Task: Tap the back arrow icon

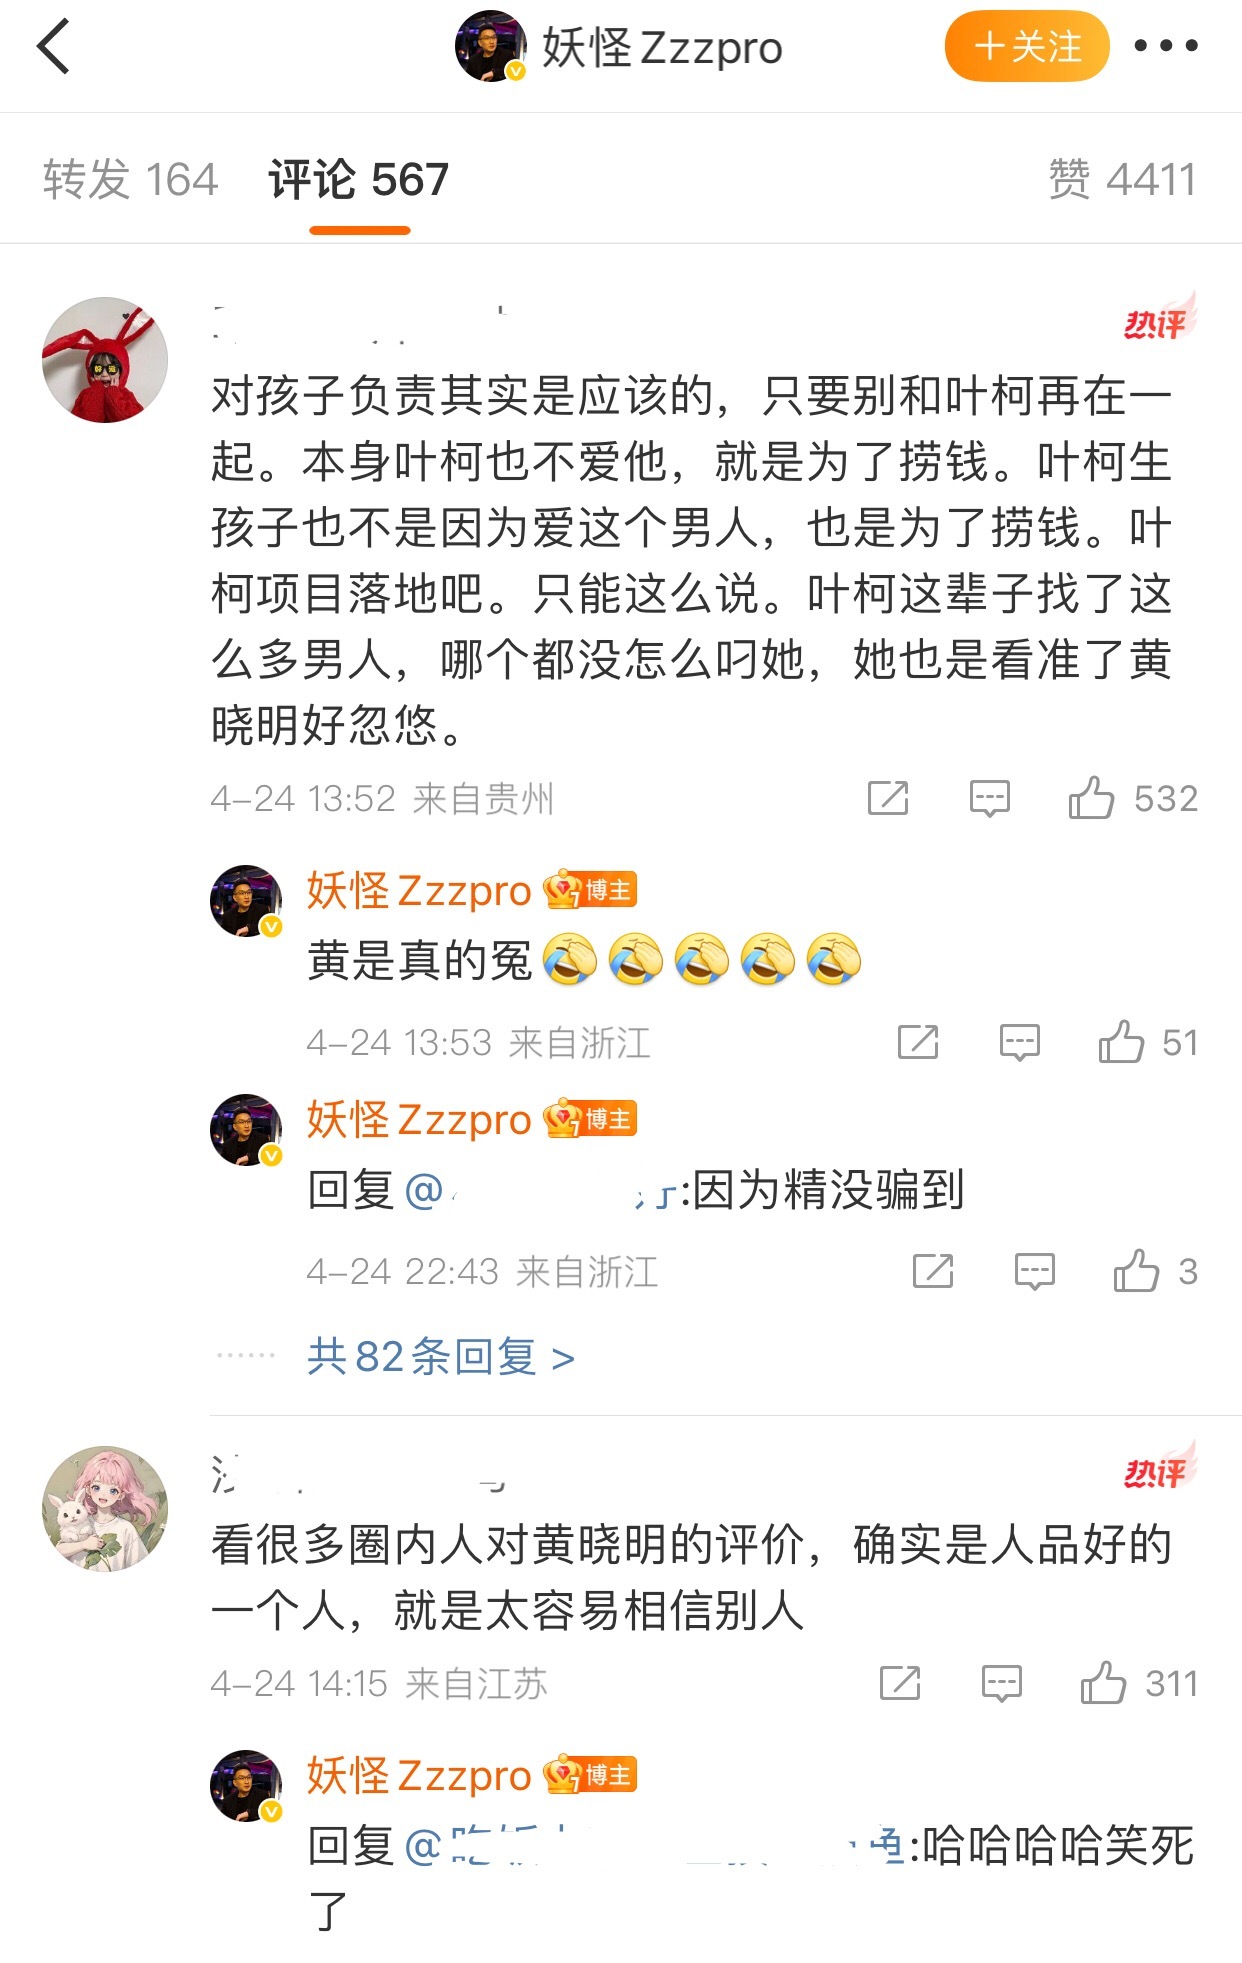Action: pyautogui.click(x=54, y=47)
